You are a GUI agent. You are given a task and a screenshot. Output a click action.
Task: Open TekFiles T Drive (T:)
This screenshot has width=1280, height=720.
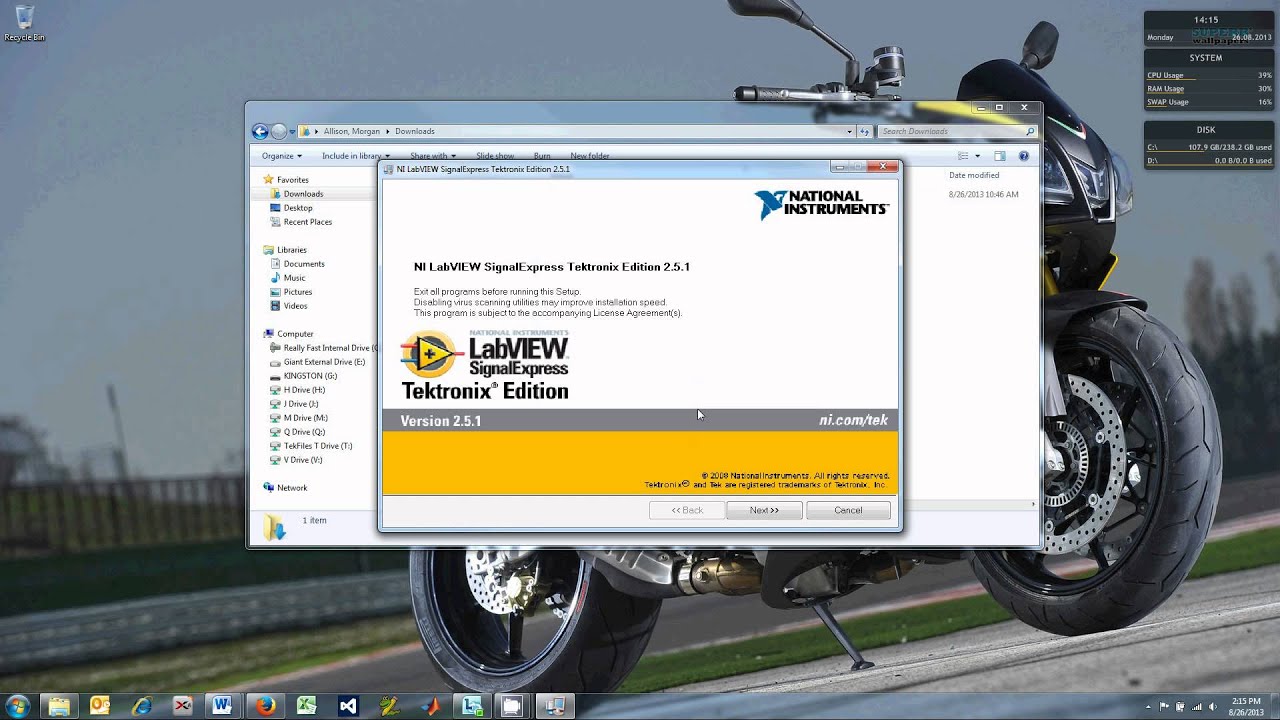click(x=311, y=446)
